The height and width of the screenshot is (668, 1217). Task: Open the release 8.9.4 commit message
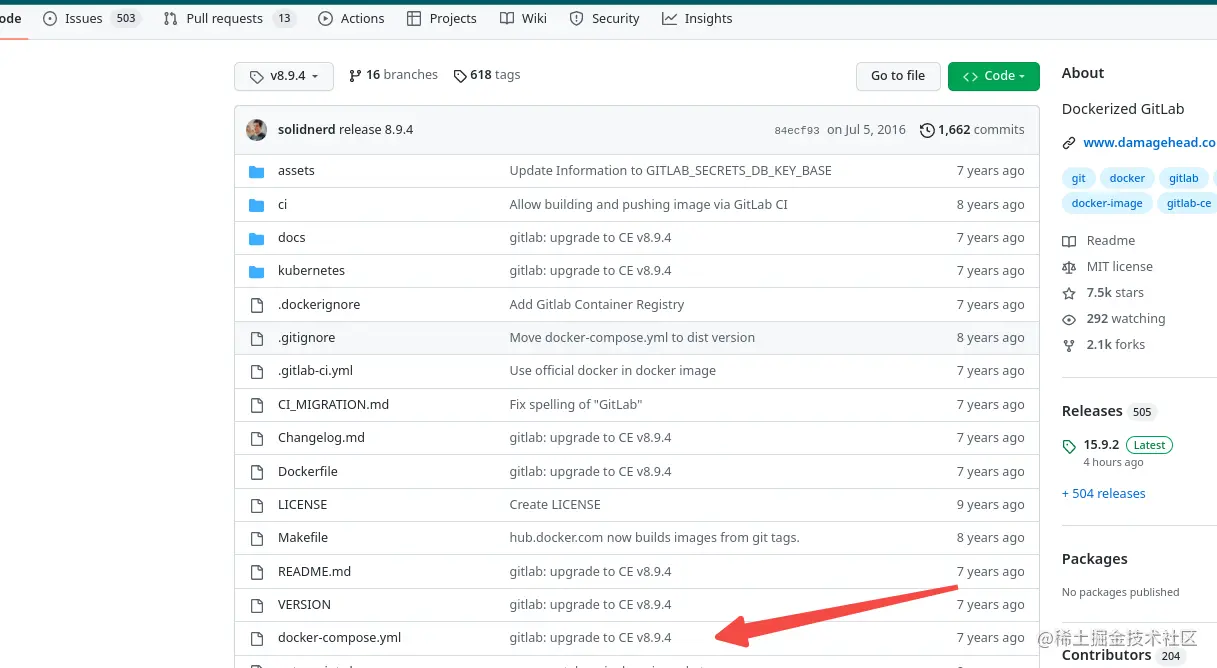376,130
